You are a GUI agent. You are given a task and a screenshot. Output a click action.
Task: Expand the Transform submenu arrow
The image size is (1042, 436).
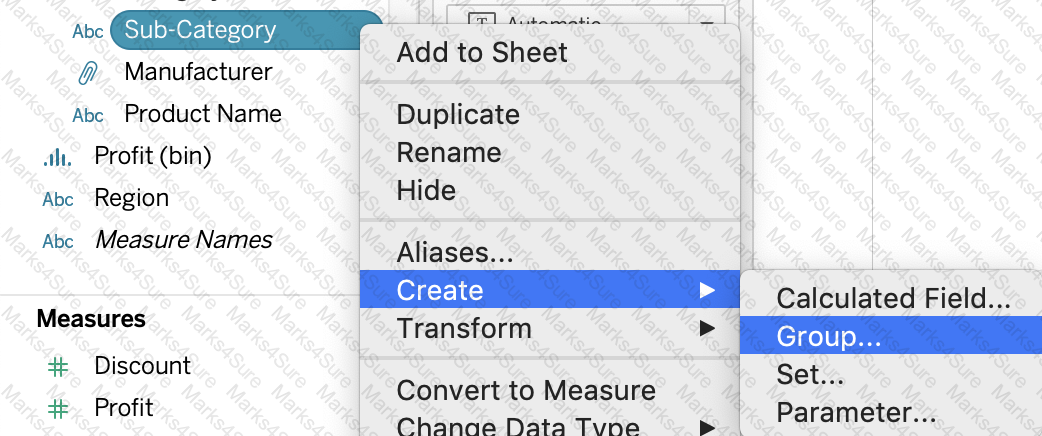pos(707,328)
